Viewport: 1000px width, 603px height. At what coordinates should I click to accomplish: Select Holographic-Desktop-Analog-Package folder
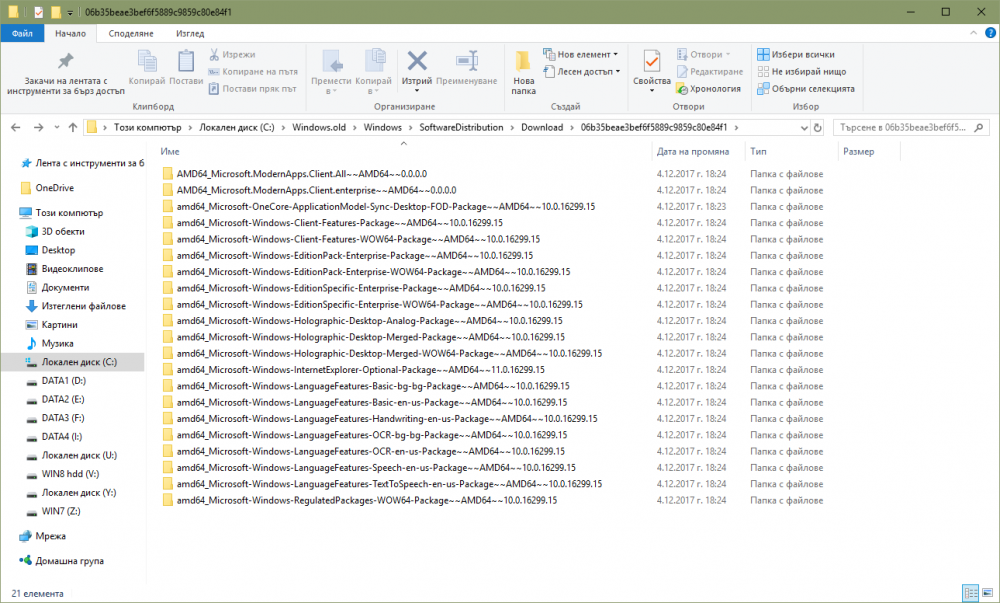coord(369,321)
